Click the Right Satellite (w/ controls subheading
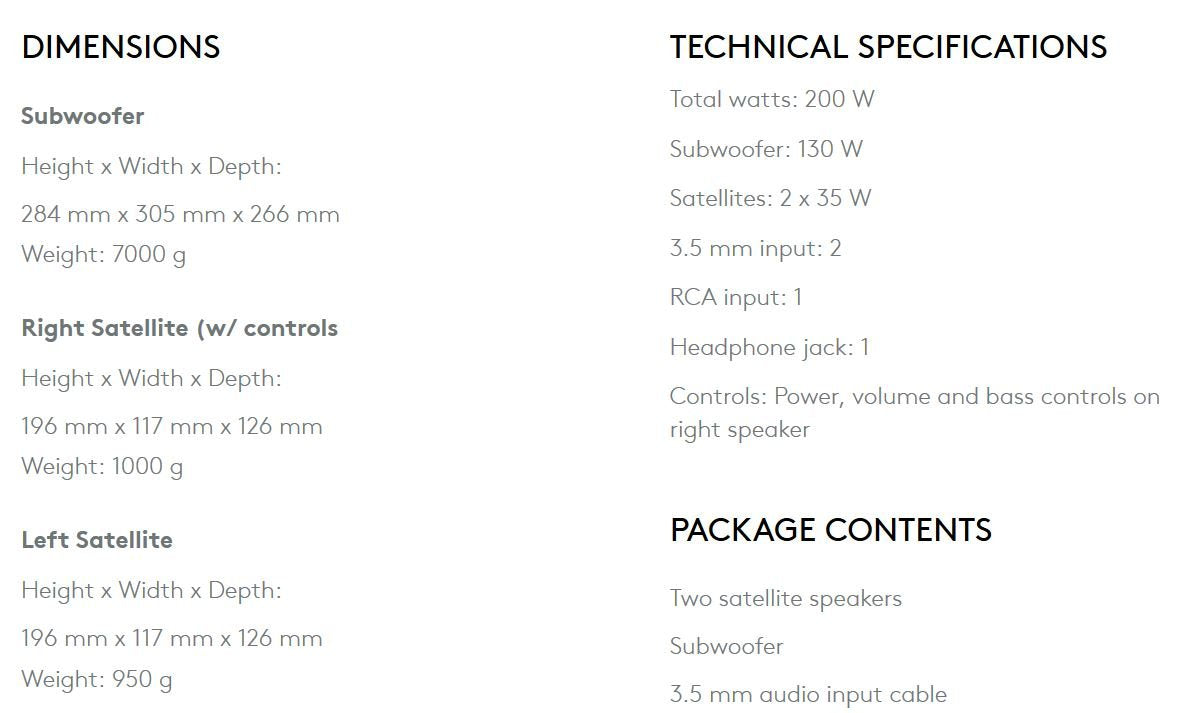The image size is (1190, 713). point(180,328)
